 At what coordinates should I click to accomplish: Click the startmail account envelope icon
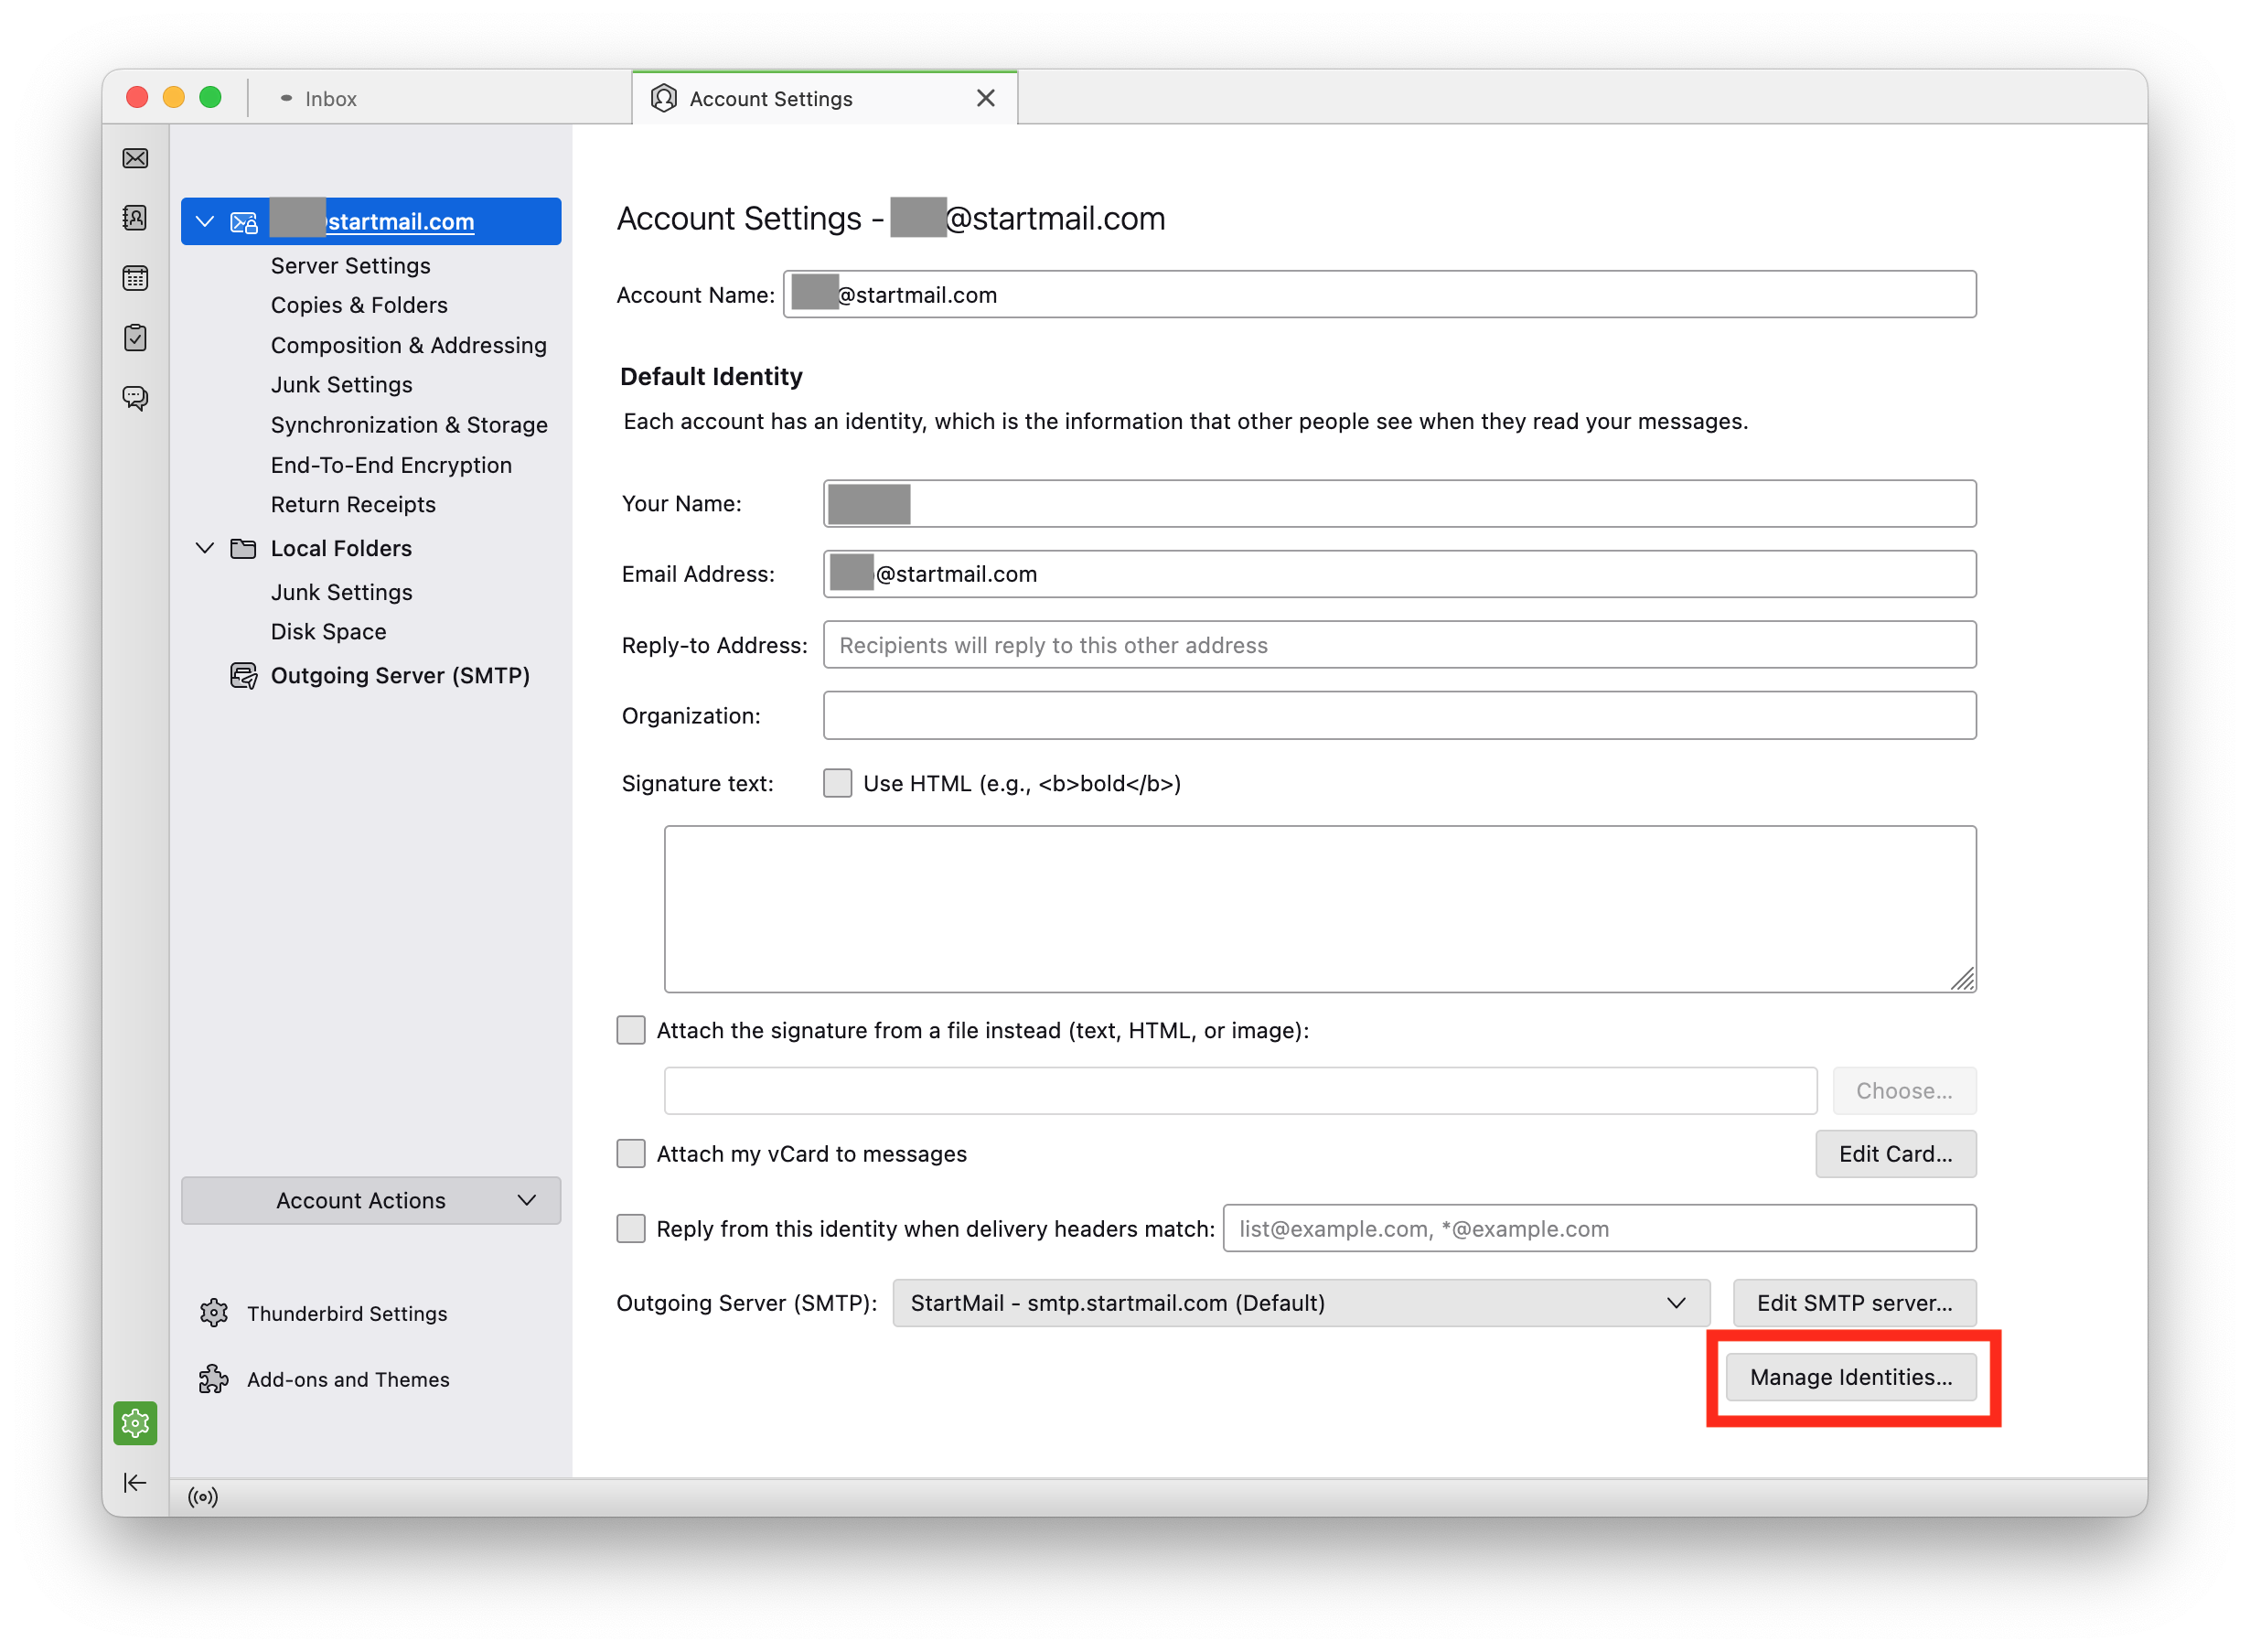[x=244, y=222]
